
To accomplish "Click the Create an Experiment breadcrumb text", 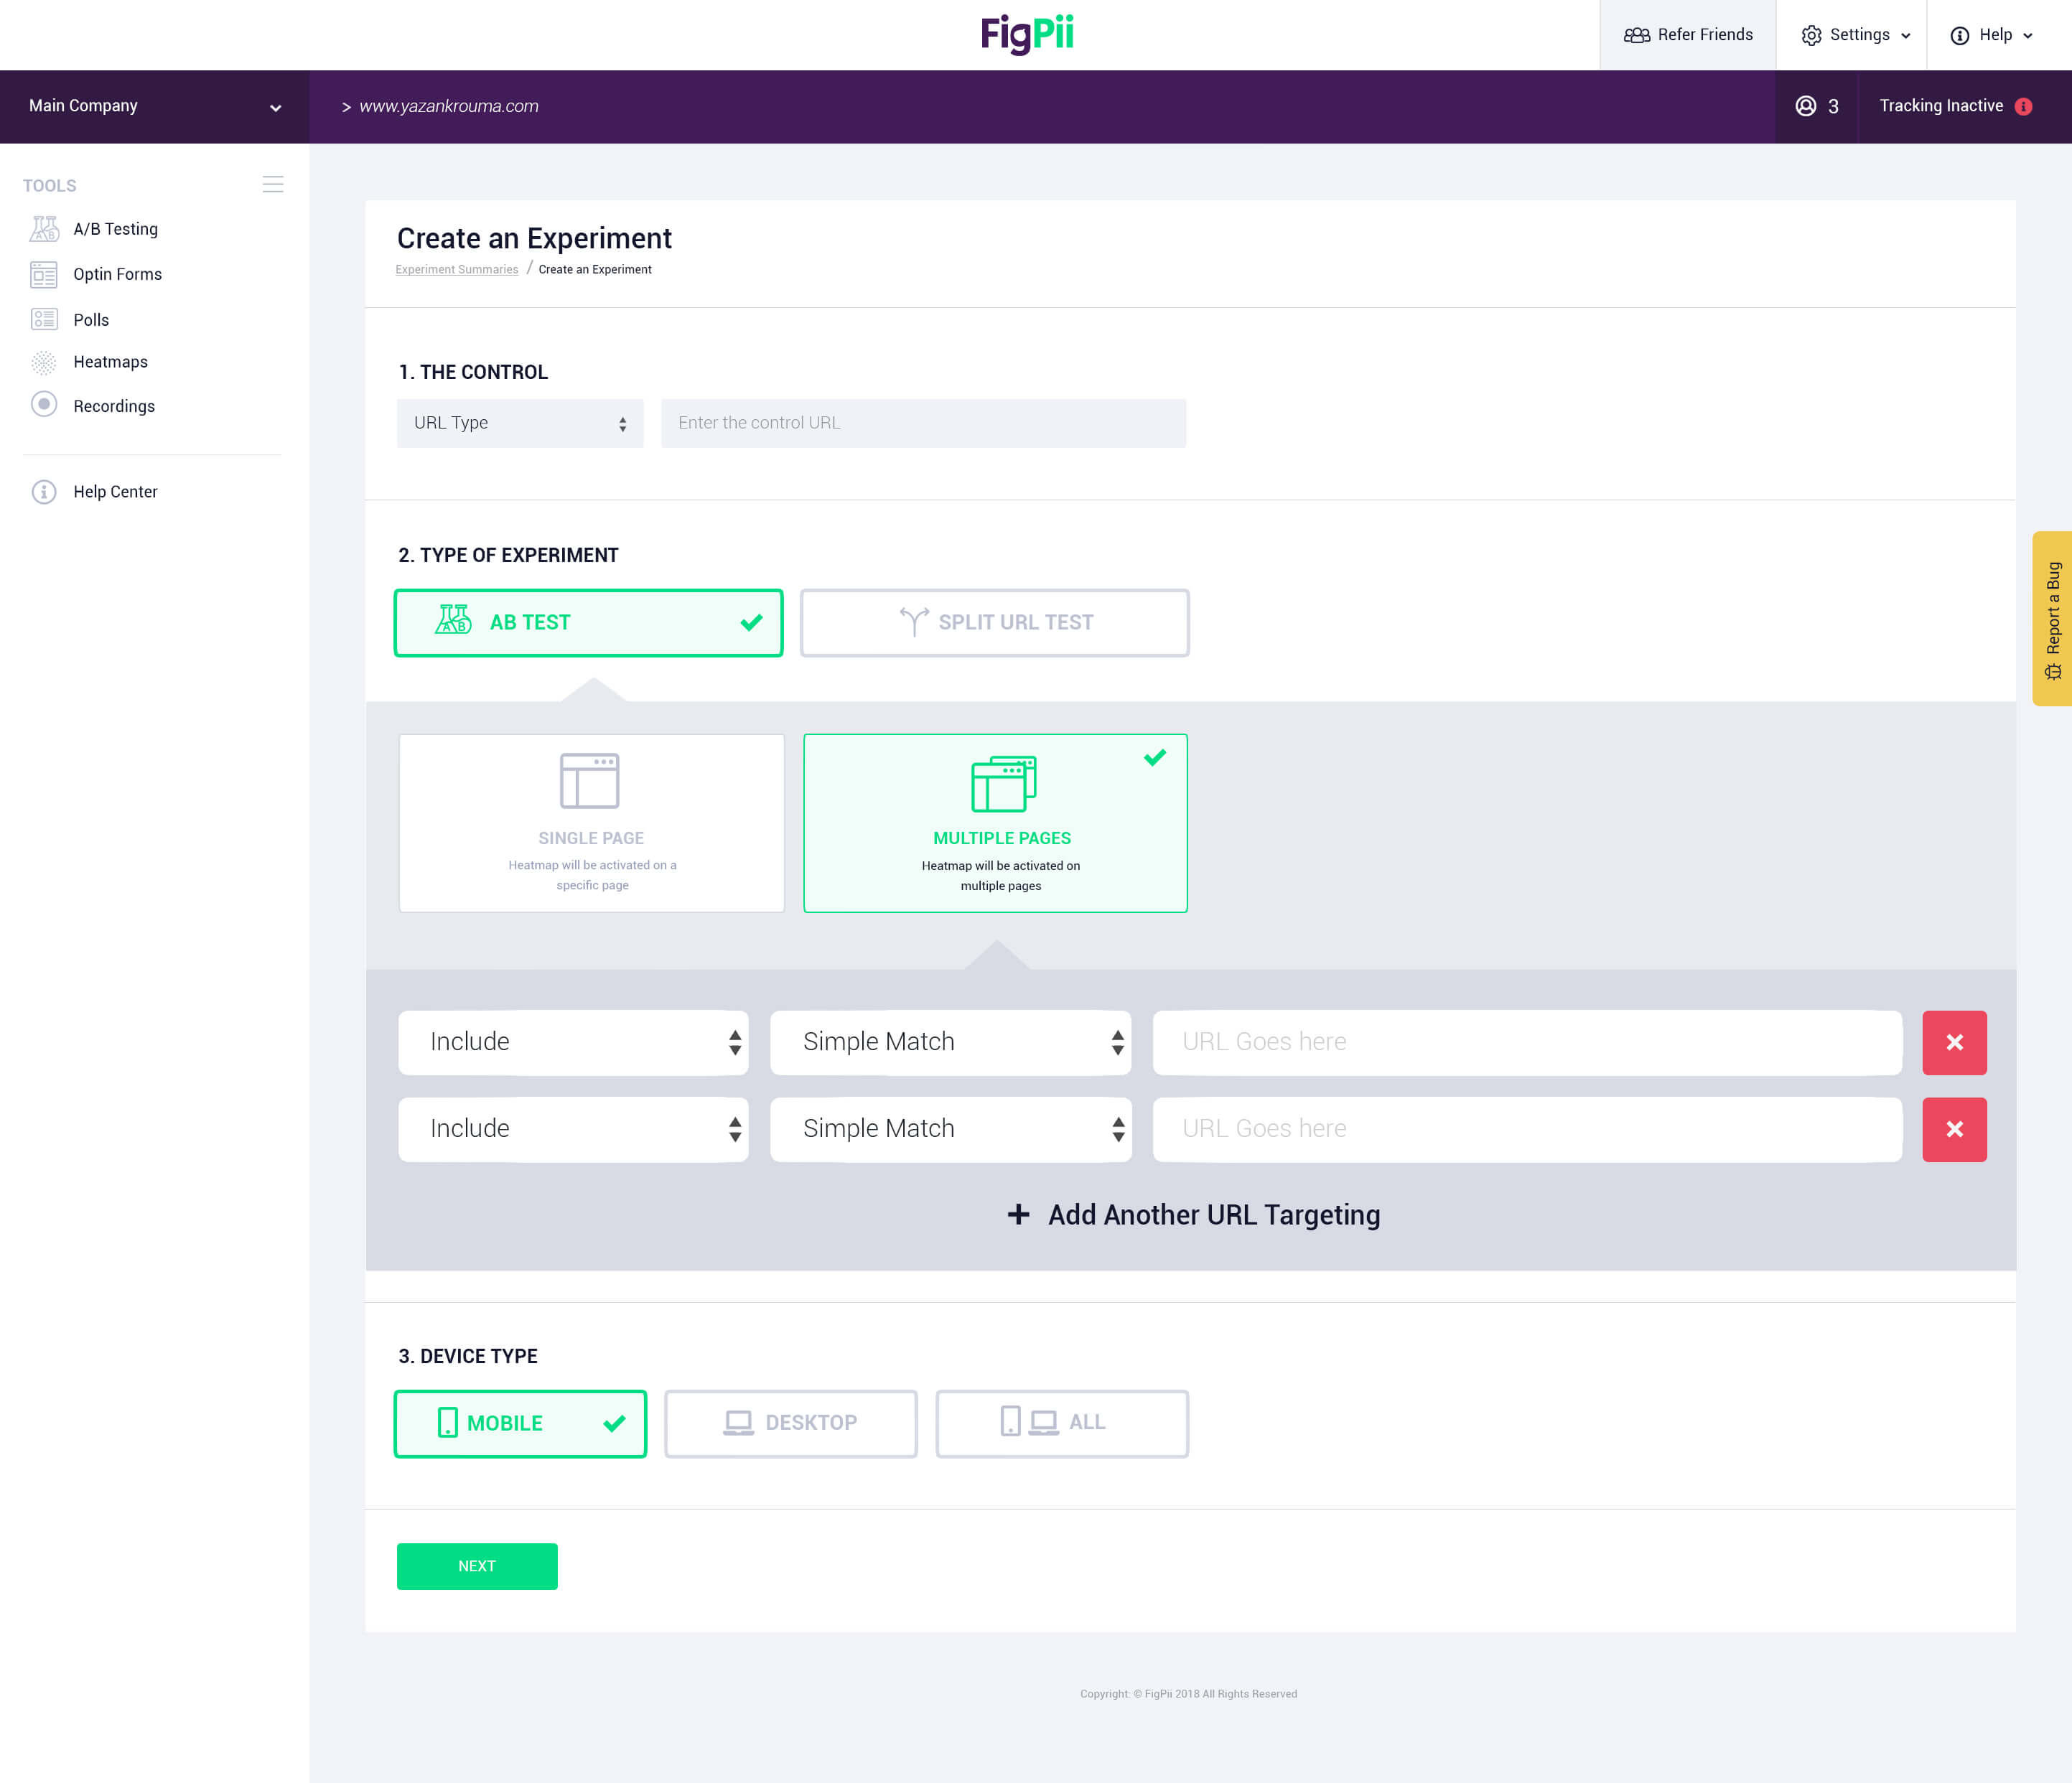I will (x=595, y=269).
